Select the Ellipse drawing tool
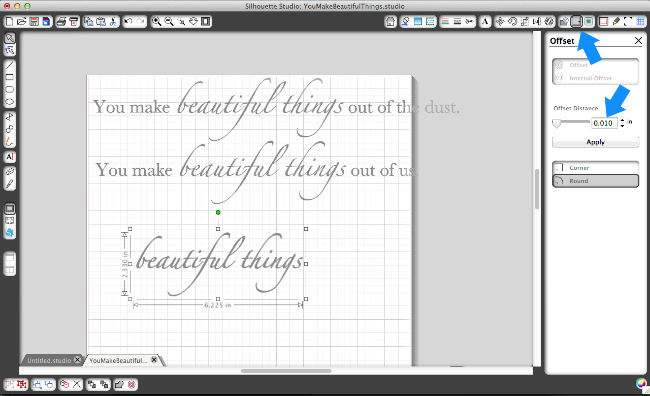The height and width of the screenshot is (396, 650). tap(10, 102)
